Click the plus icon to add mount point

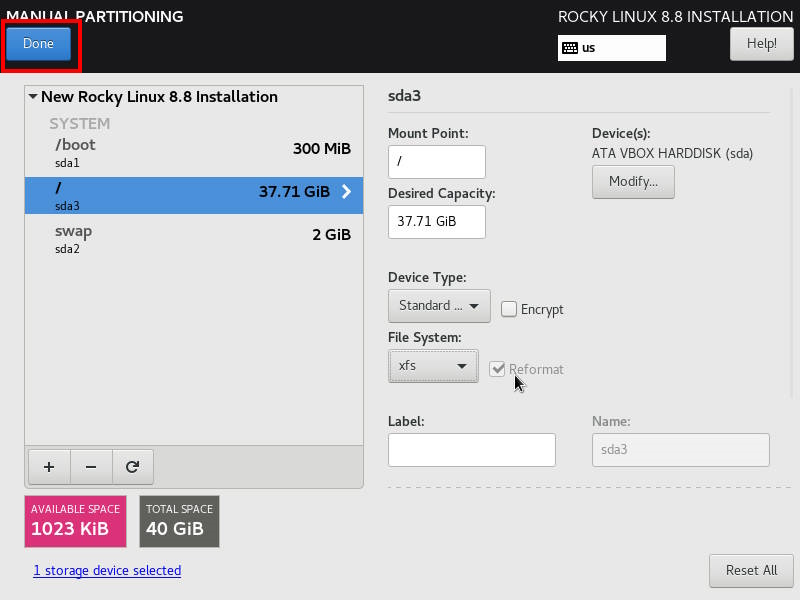click(x=49, y=467)
